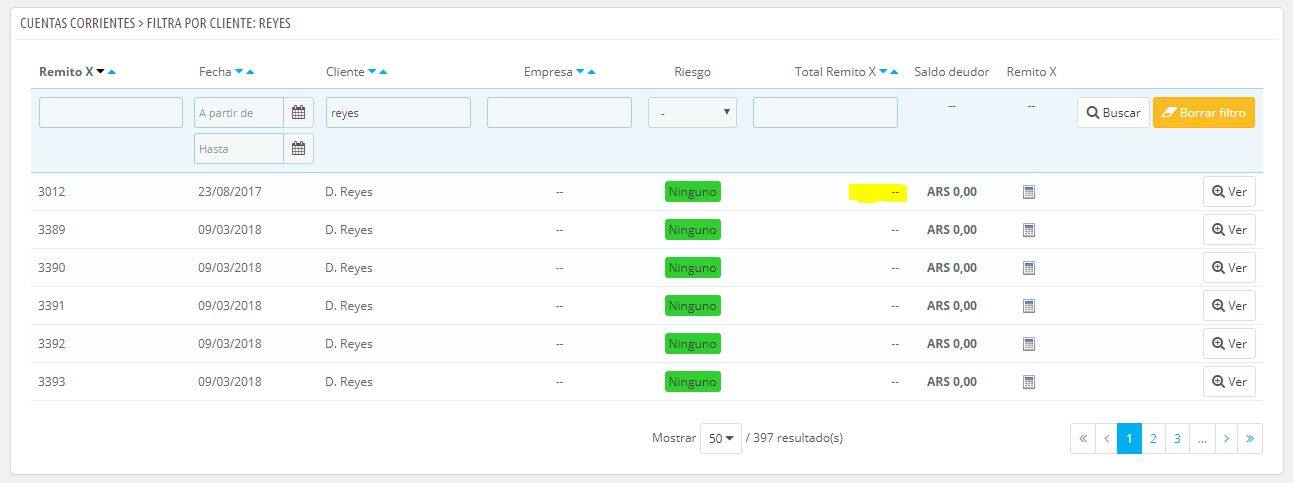Click the '/ 397 resultado(s)' text
Image resolution: width=1293 pixels, height=483 pixels.
coord(794,438)
